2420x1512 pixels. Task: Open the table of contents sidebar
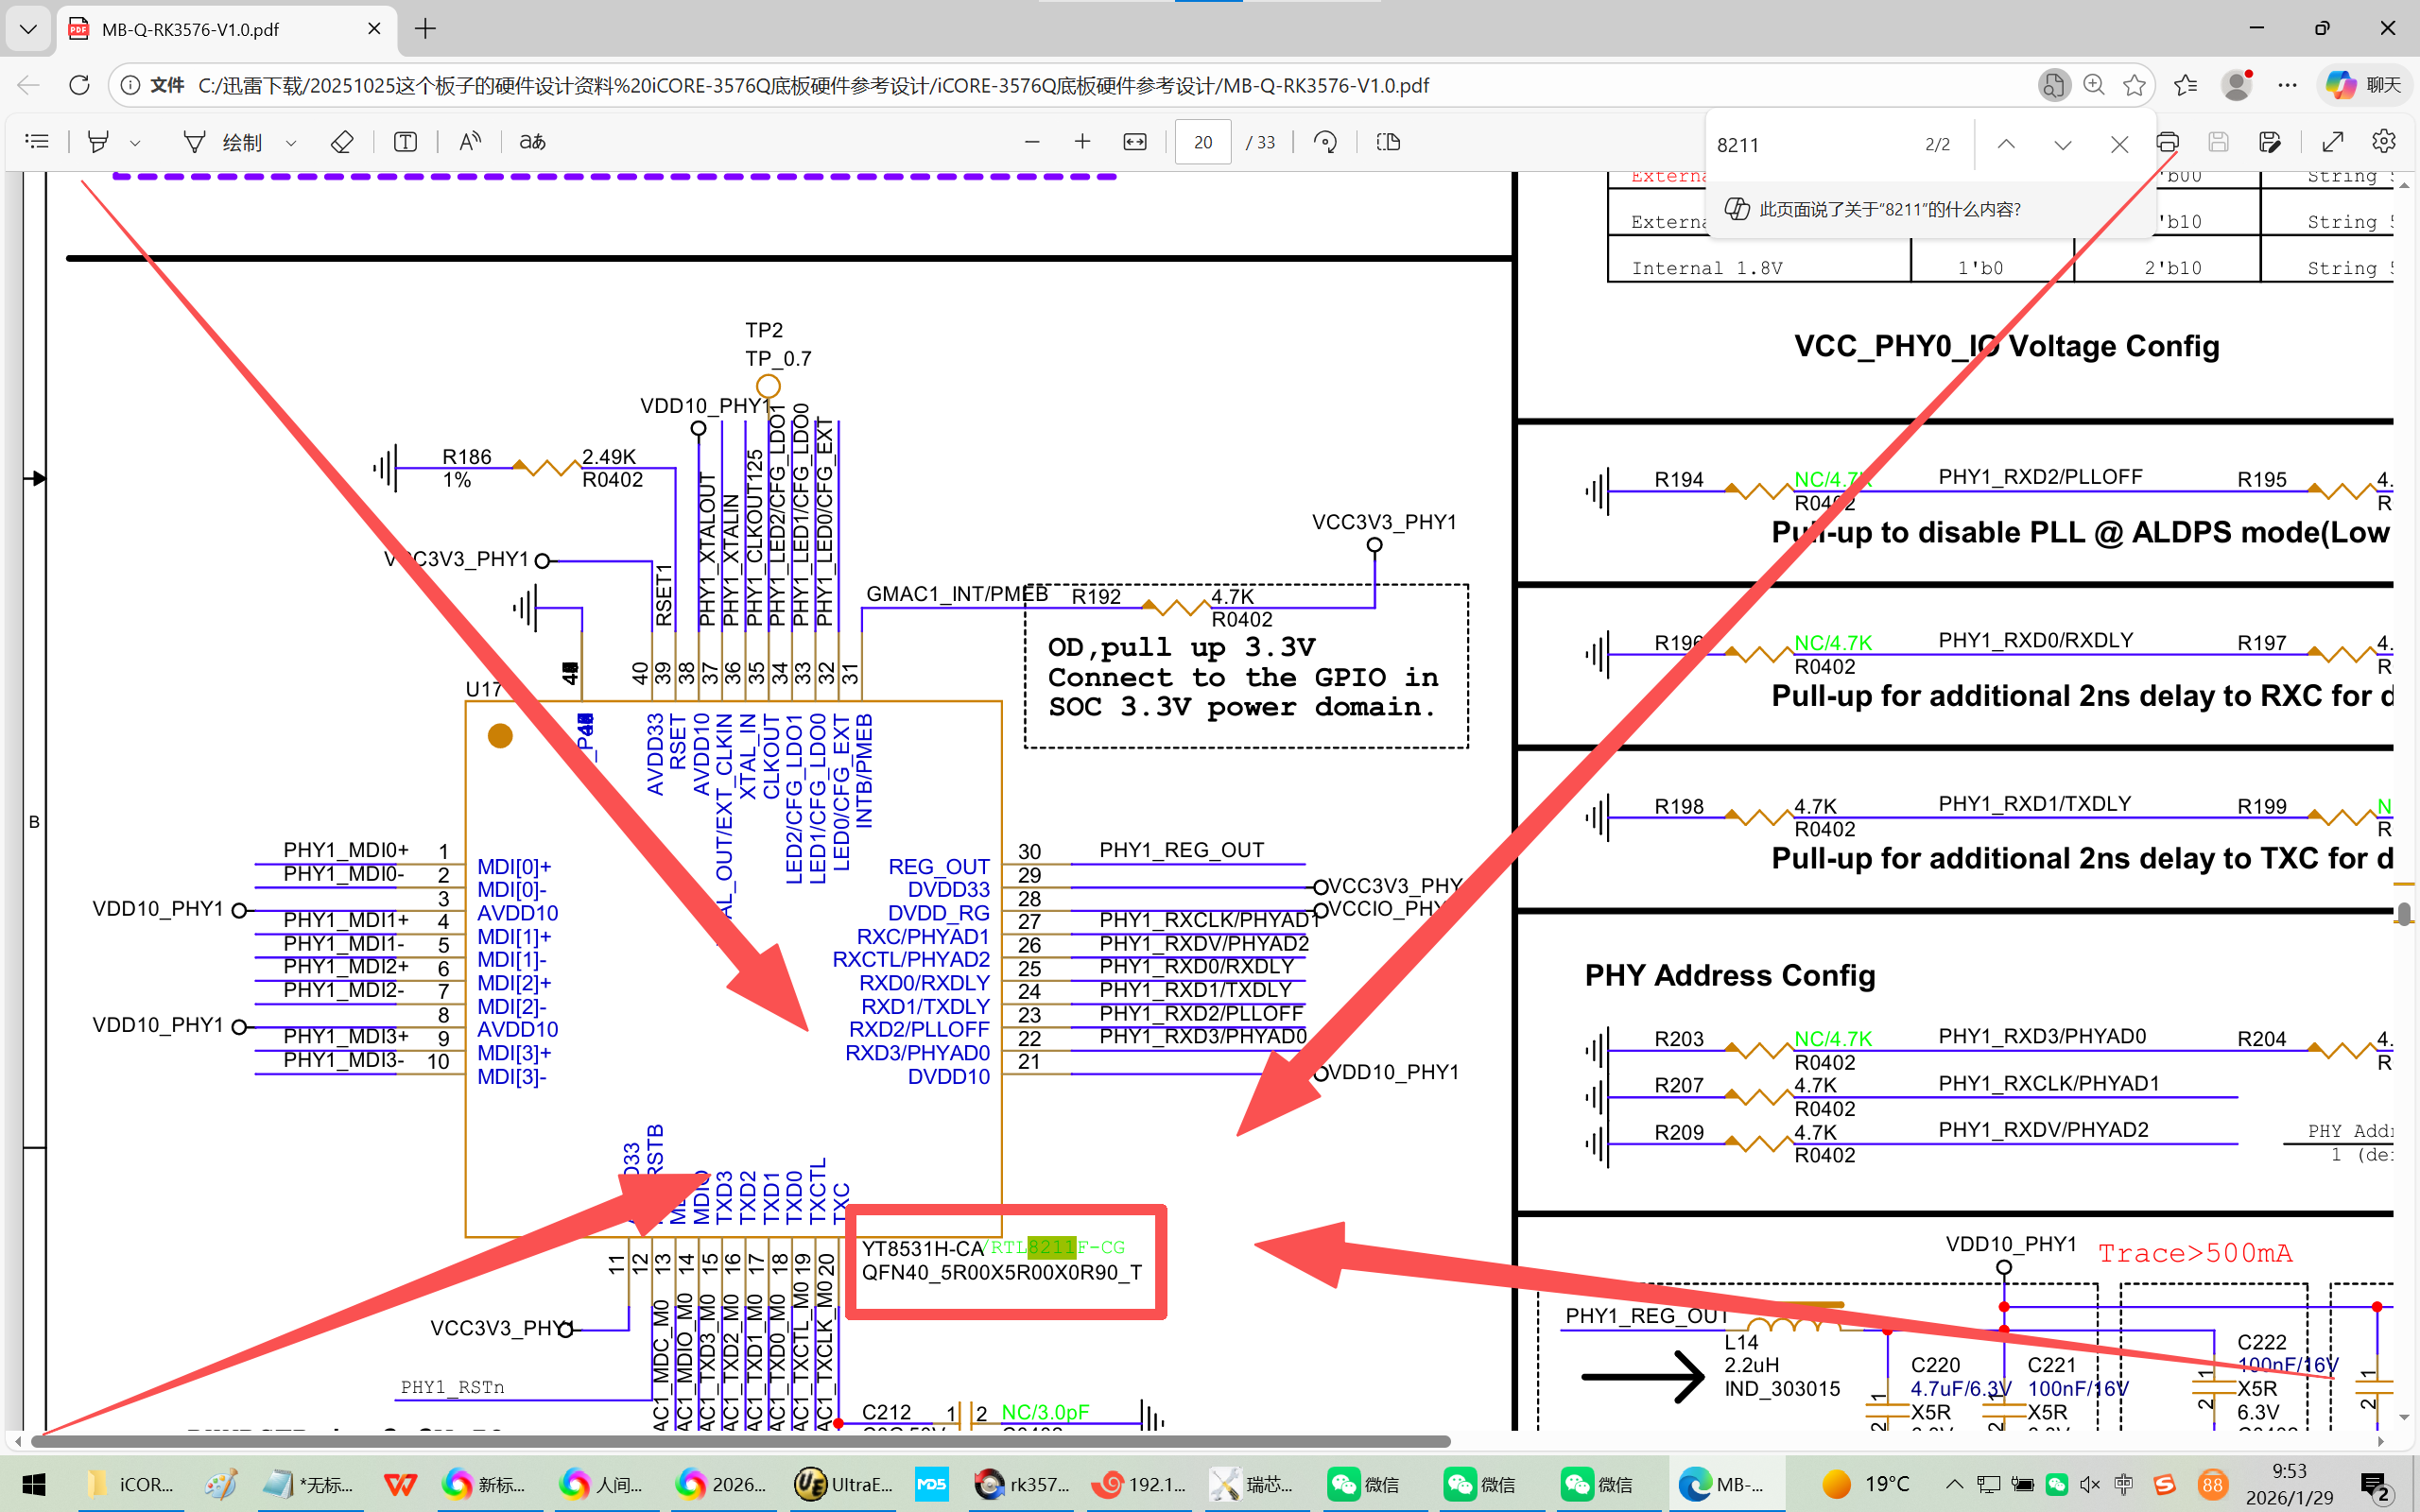tap(37, 142)
